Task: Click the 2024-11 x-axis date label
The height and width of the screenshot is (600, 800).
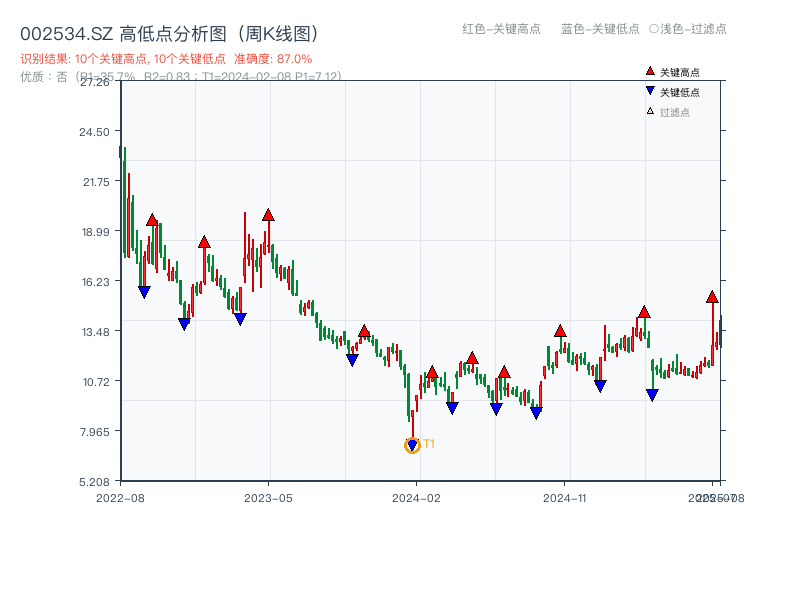Action: click(565, 498)
